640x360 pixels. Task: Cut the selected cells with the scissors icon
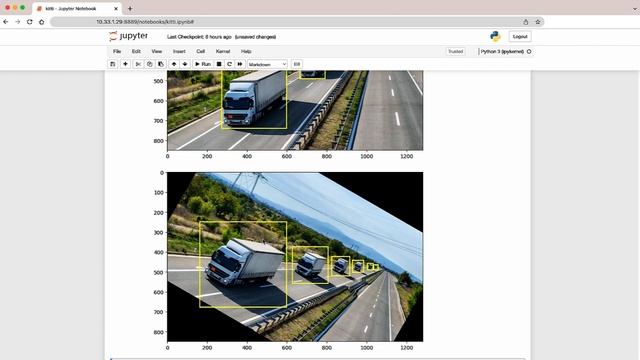[x=138, y=64]
